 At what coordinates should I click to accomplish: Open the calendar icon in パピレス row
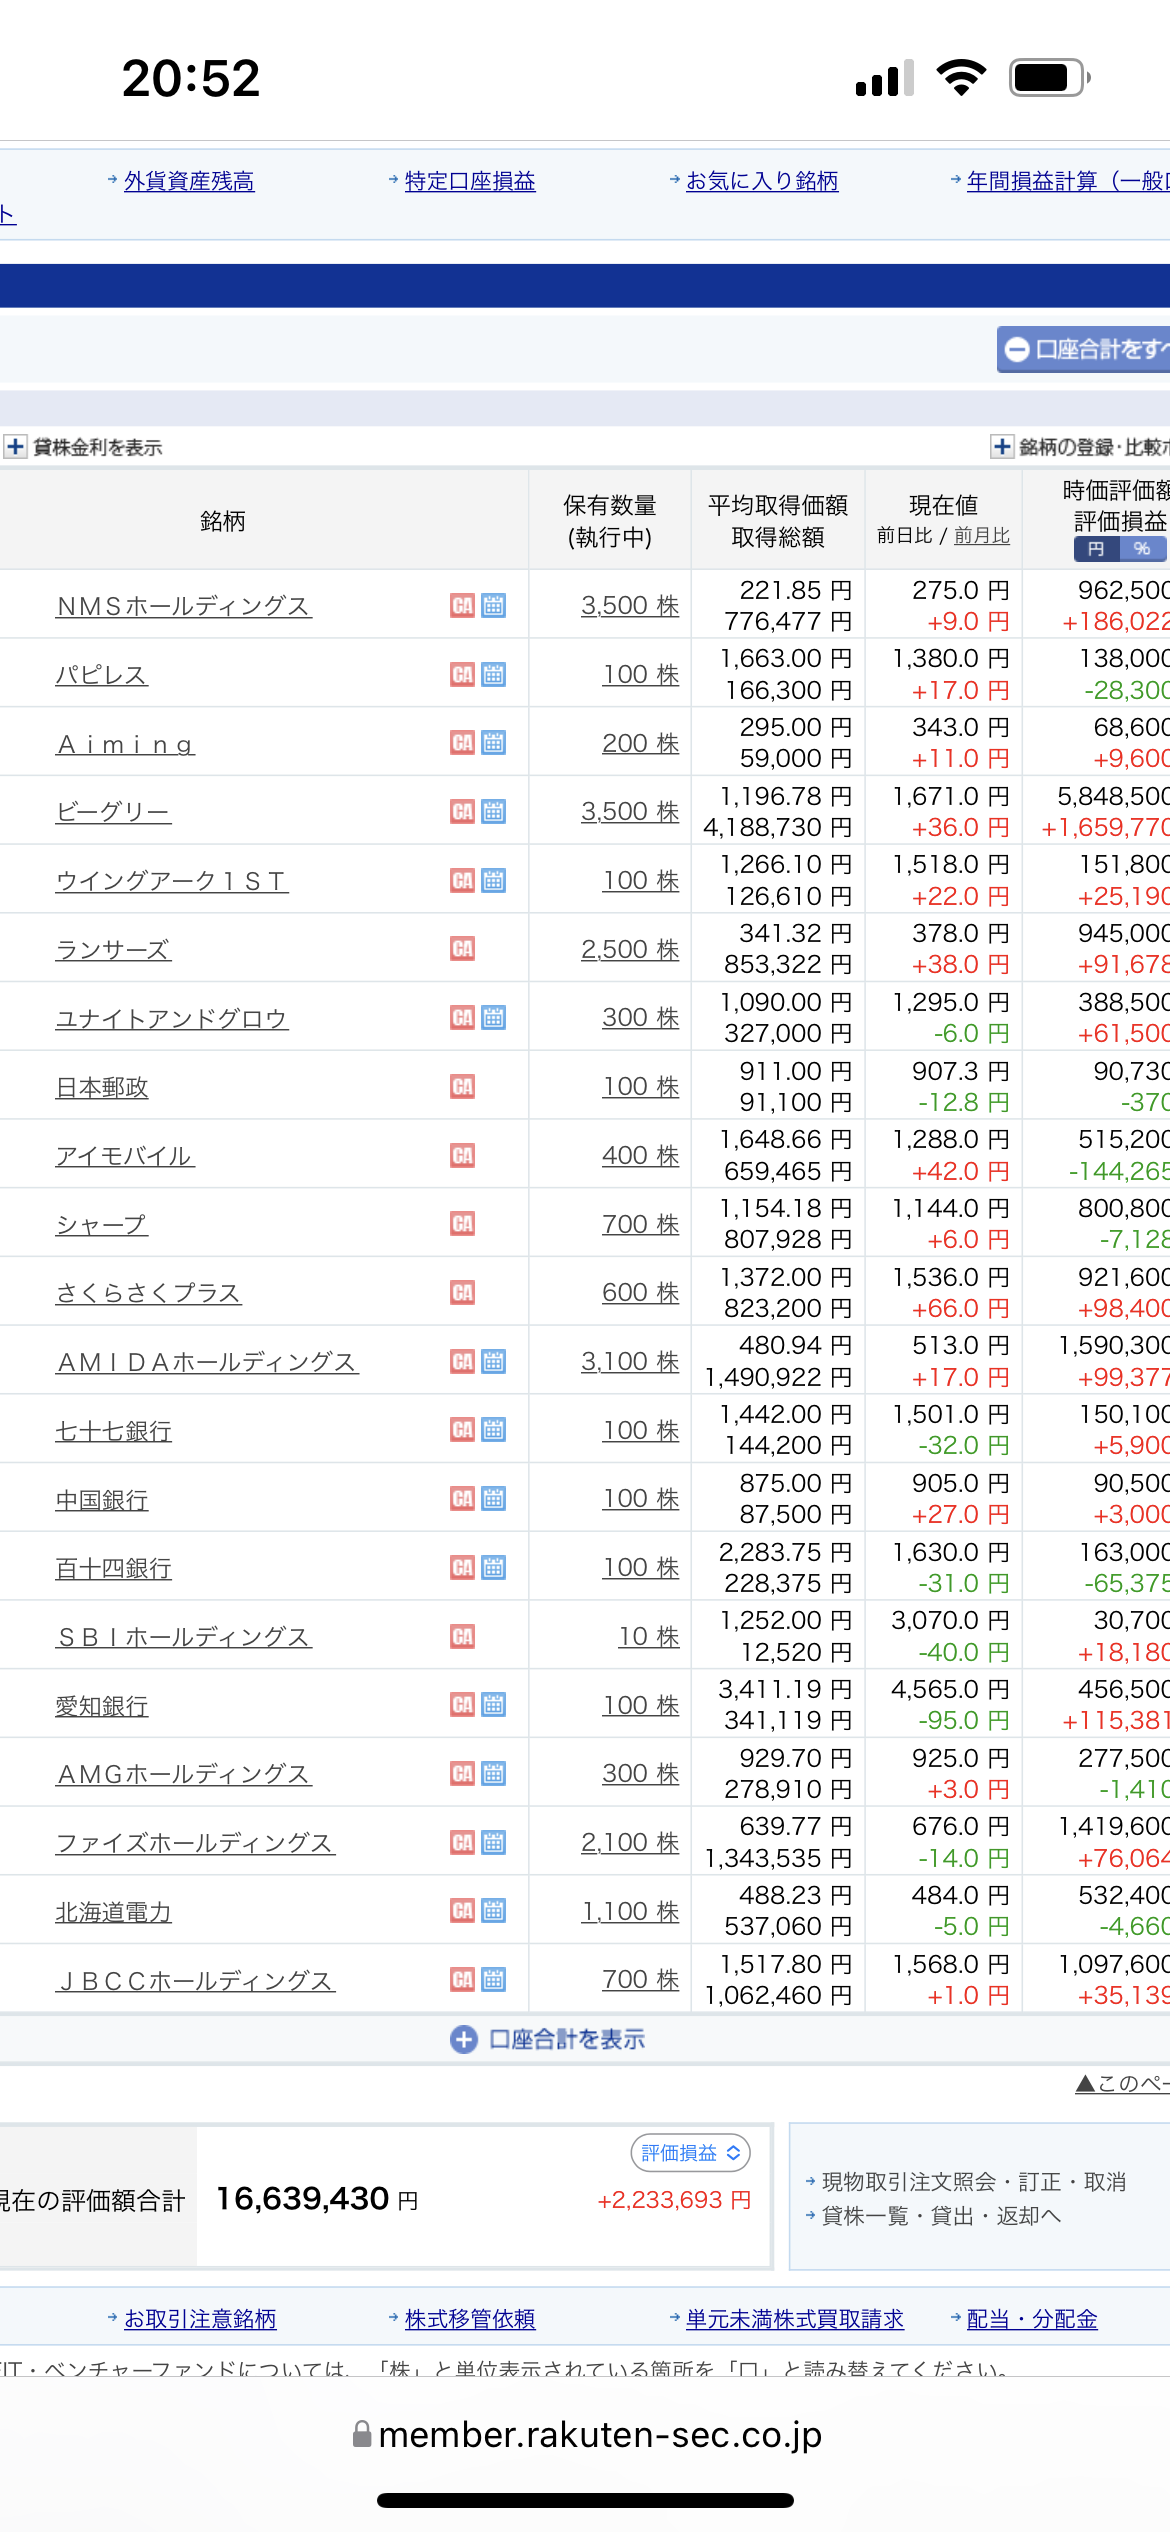(493, 674)
